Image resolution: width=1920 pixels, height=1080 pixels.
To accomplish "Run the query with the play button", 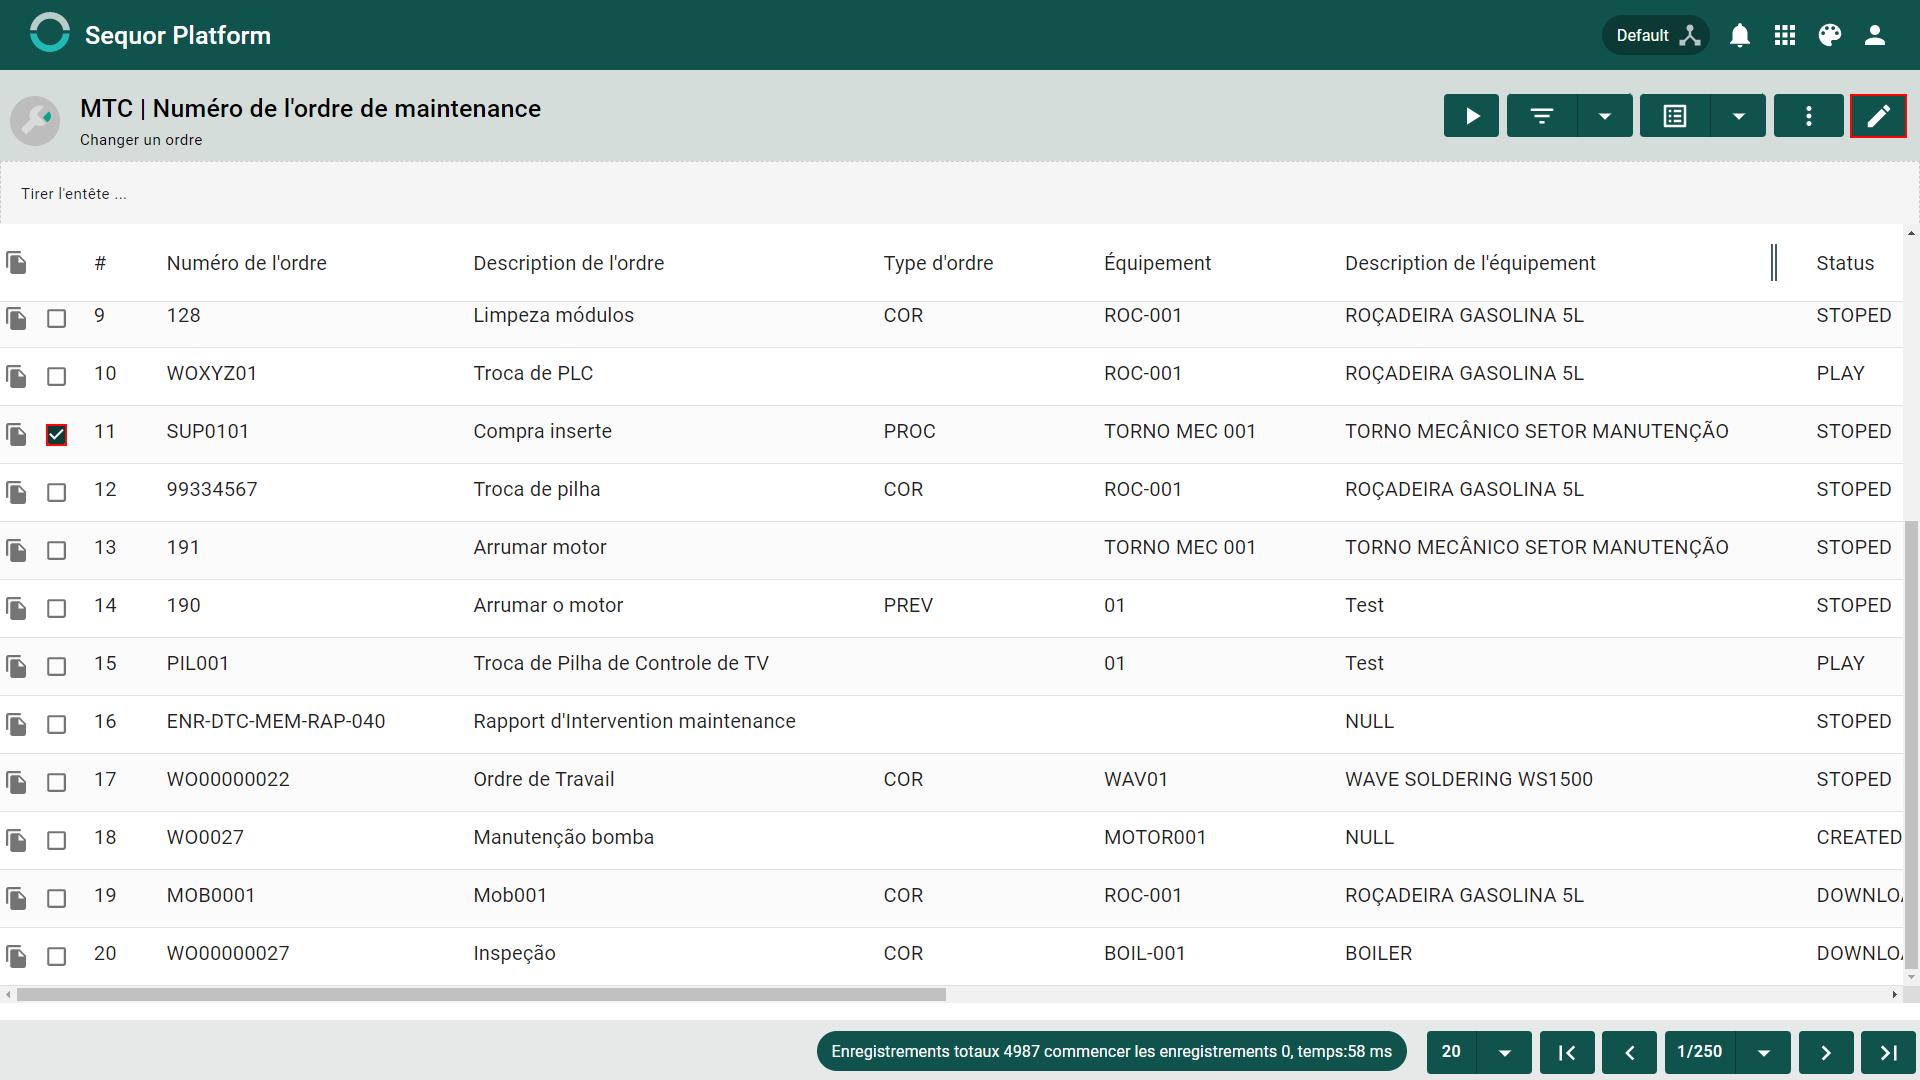I will tap(1471, 116).
